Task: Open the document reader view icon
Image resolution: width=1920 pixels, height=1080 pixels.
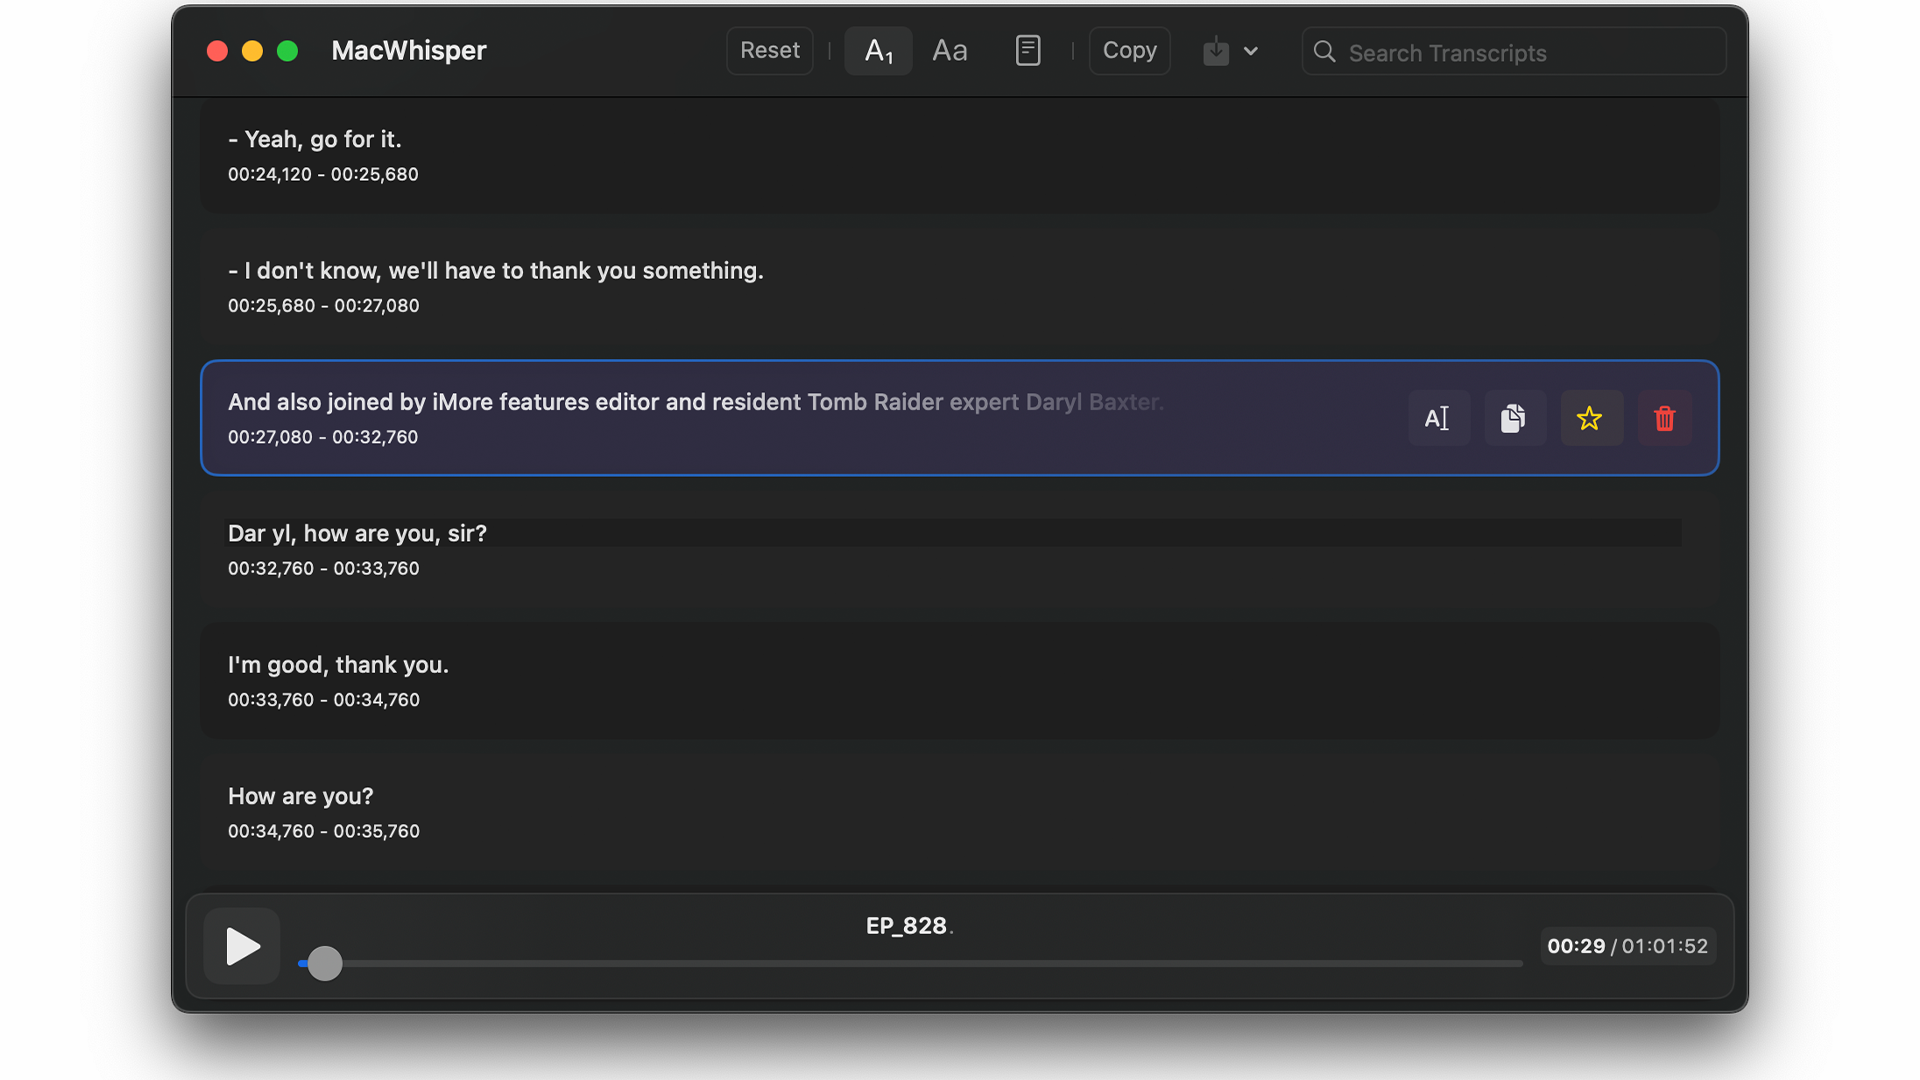Action: coord(1028,51)
